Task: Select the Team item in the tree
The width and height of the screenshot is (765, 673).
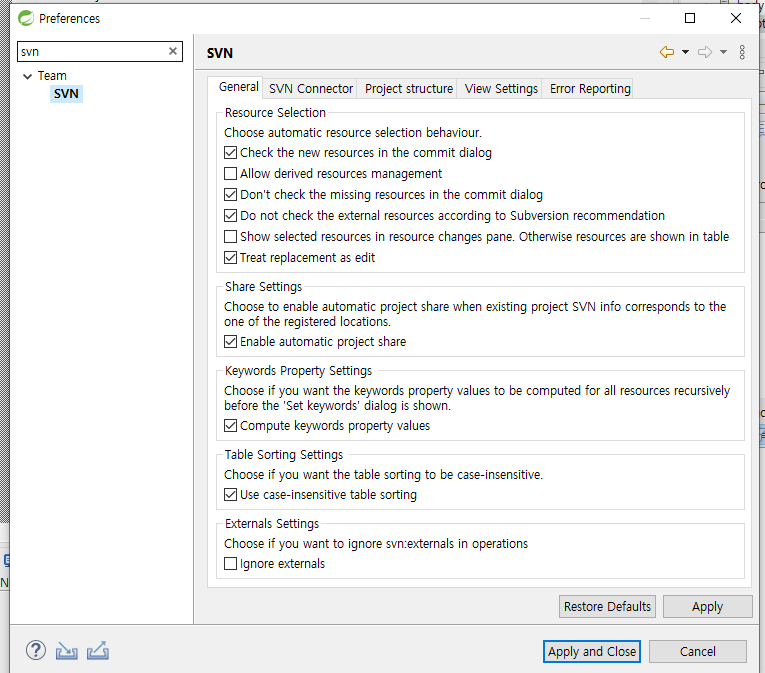Action: tap(52, 76)
